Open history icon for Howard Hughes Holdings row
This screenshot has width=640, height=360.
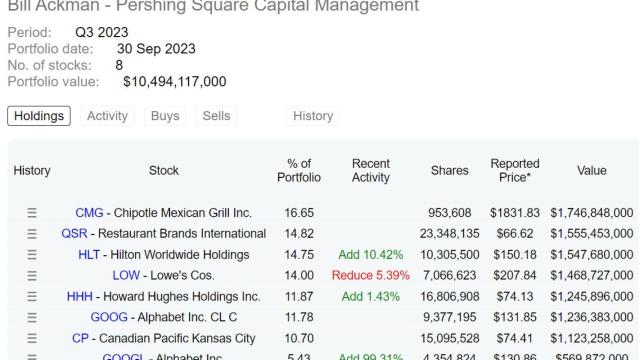pyautogui.click(x=32, y=296)
